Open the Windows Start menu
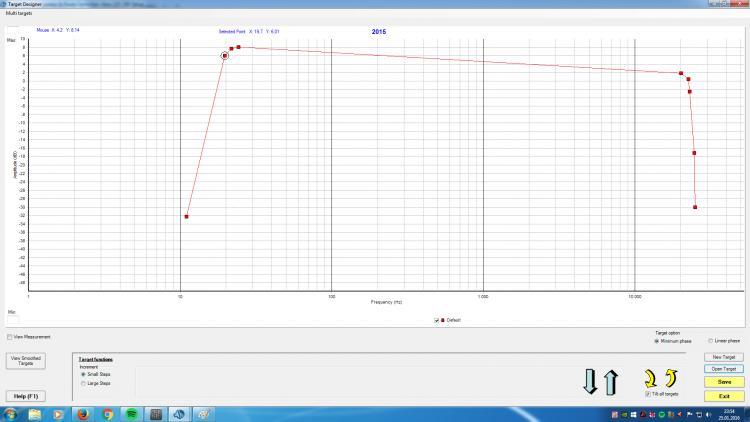 coord(10,414)
